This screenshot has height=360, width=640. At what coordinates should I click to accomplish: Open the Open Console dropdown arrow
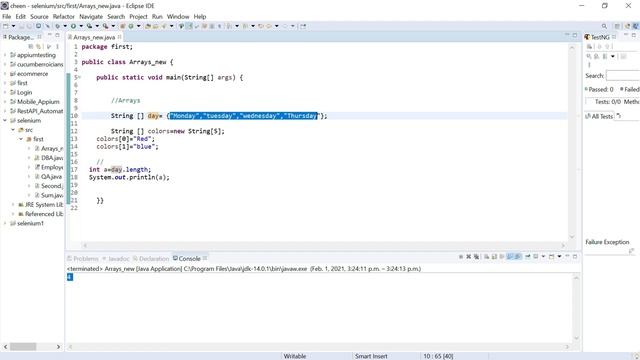tap(559, 257)
